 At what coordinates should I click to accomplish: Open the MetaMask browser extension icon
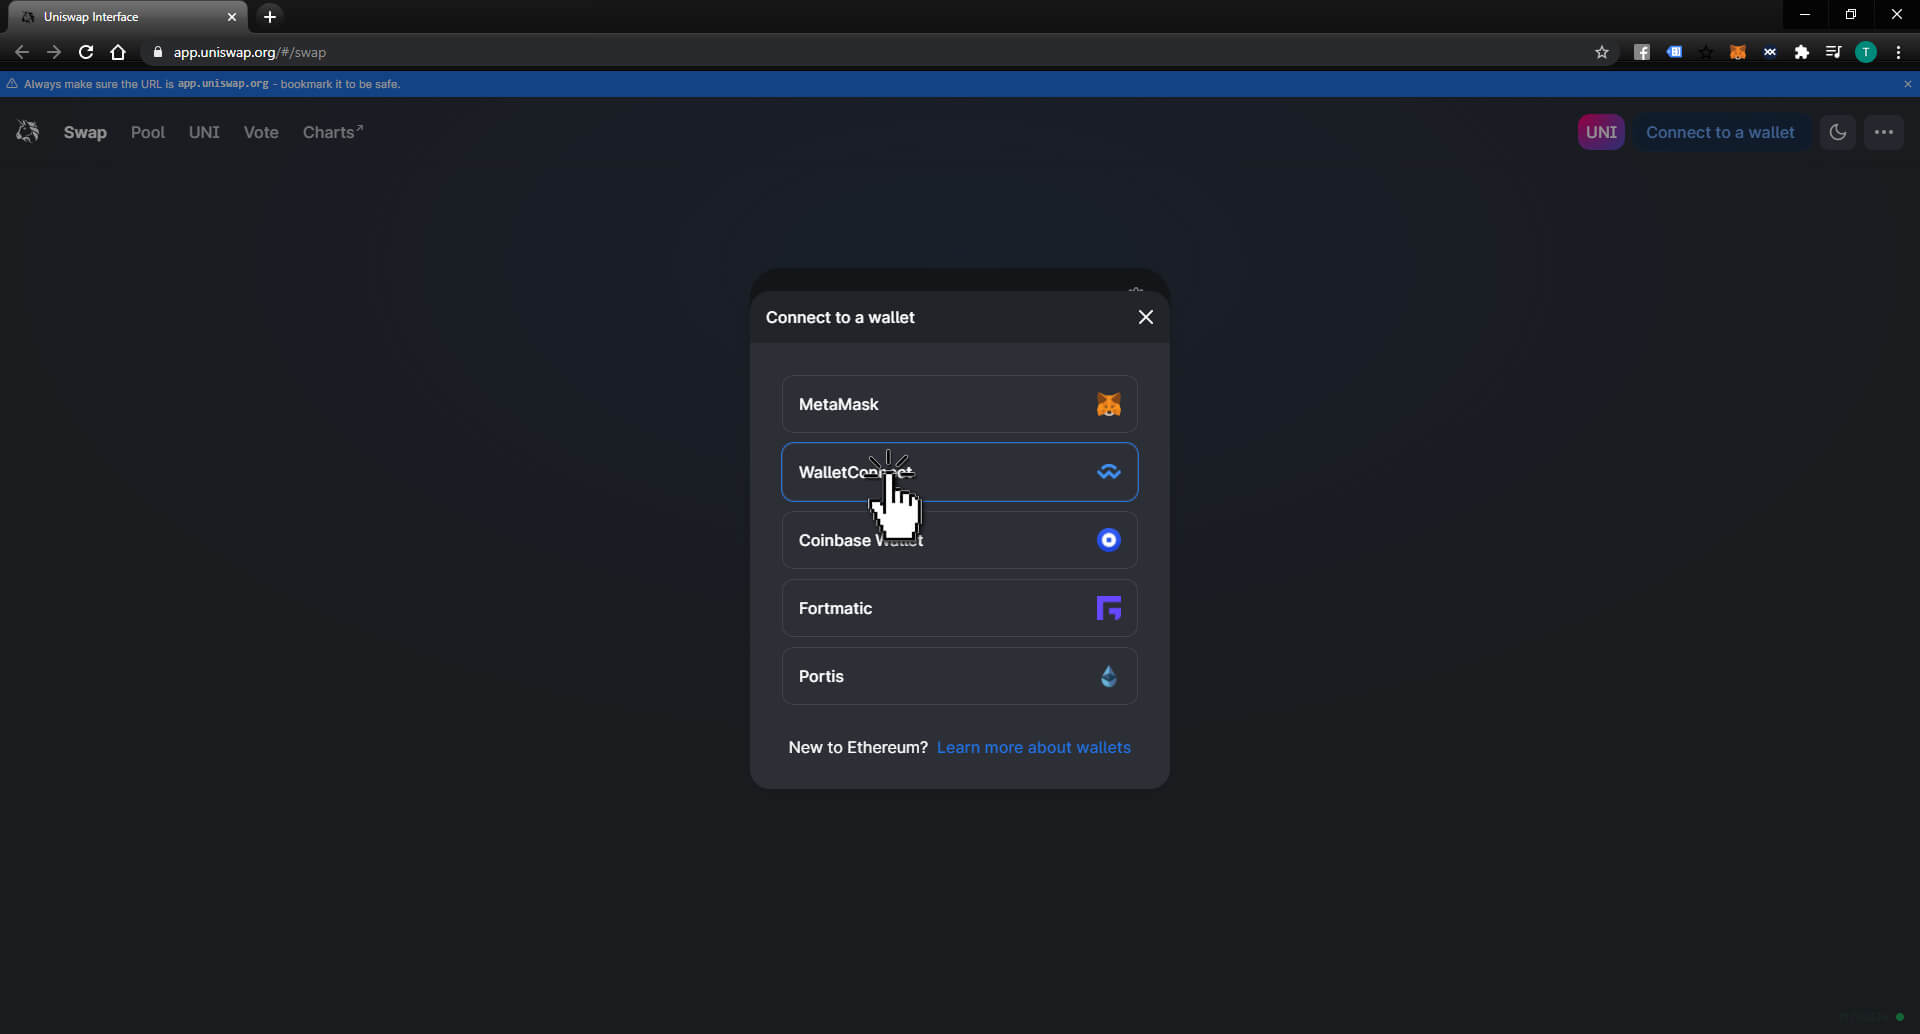click(1738, 52)
